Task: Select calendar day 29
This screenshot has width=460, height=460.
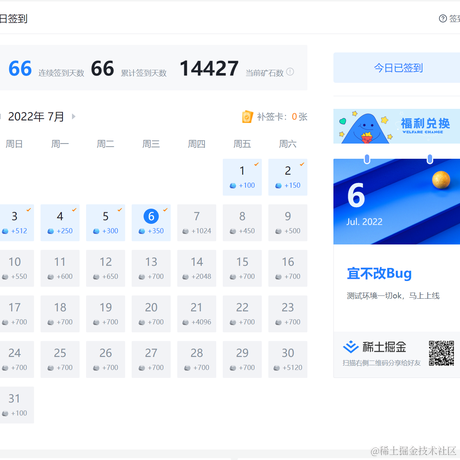Action: (x=242, y=359)
